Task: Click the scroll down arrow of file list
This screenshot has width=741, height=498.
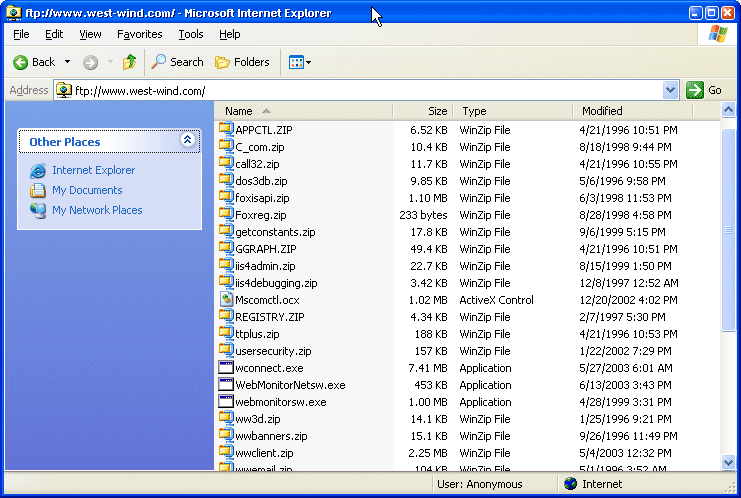Action: (728, 462)
